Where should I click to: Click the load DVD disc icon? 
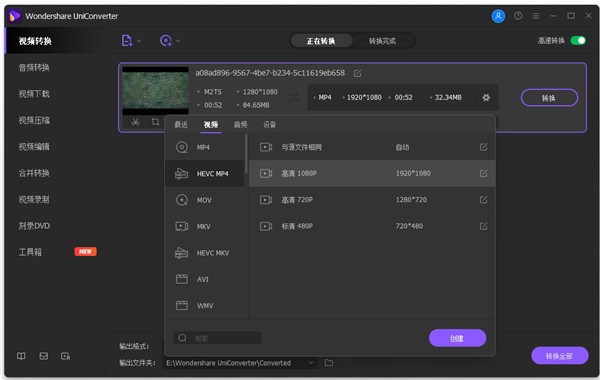[166, 41]
